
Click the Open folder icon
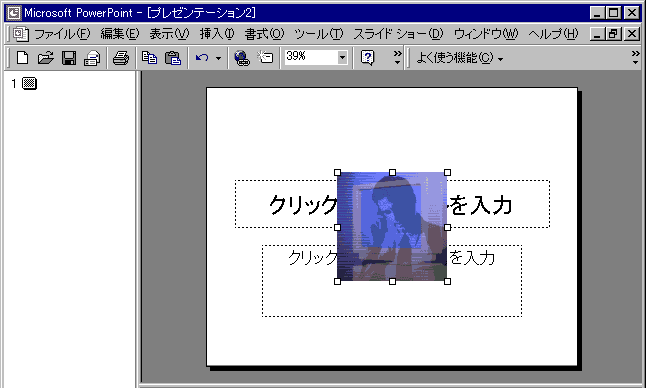[x=45, y=58]
